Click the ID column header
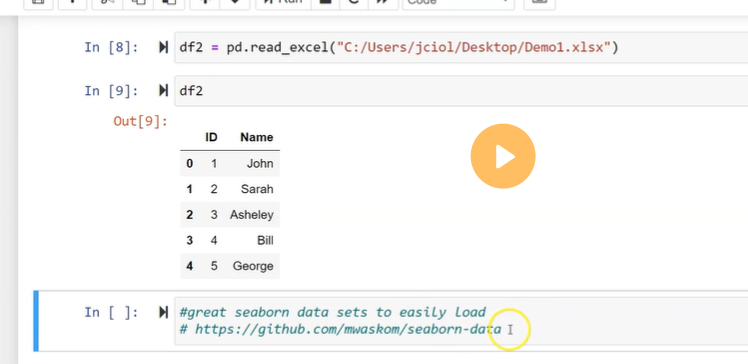Viewport: 748px width, 364px height. pyautogui.click(x=211, y=137)
